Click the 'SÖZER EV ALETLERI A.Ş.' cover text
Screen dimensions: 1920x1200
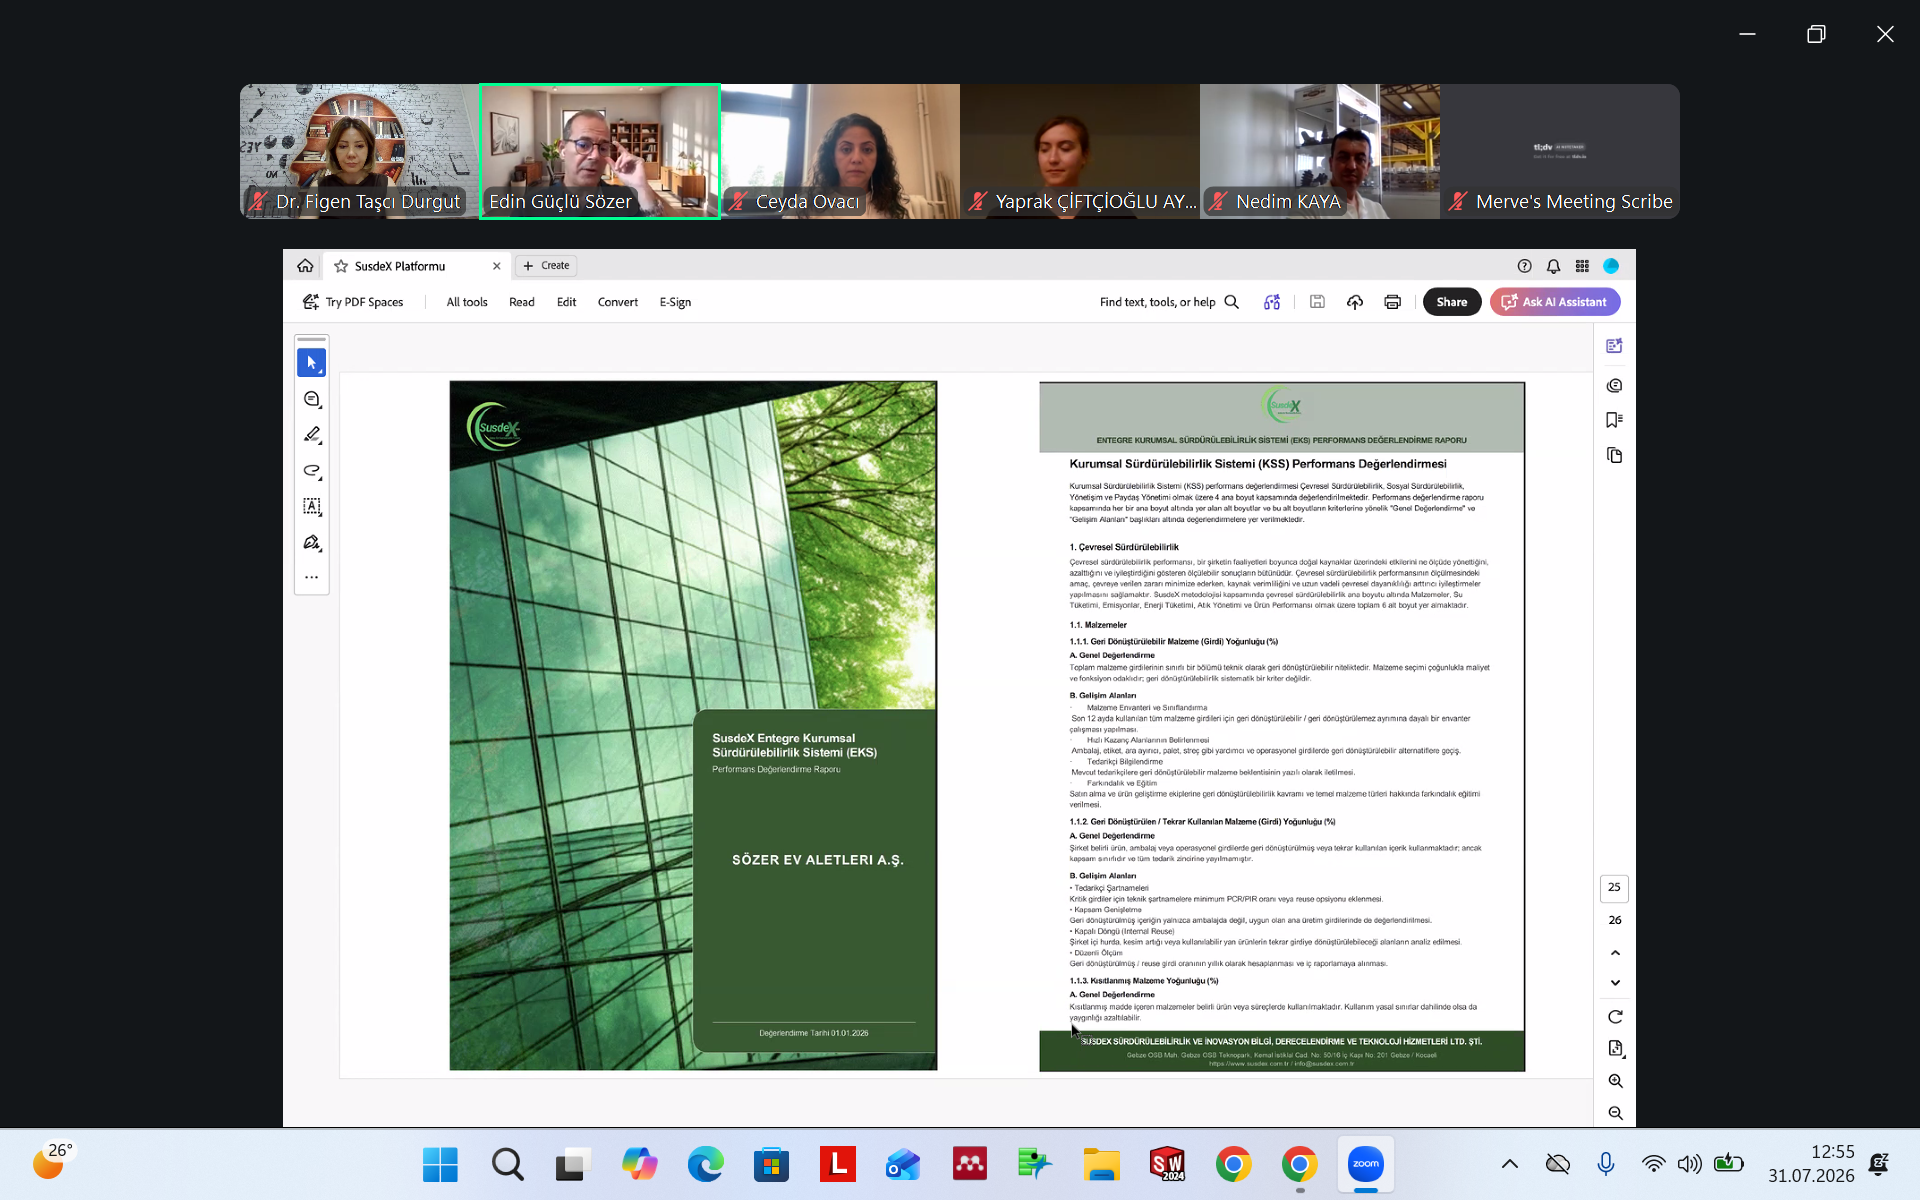click(x=817, y=860)
